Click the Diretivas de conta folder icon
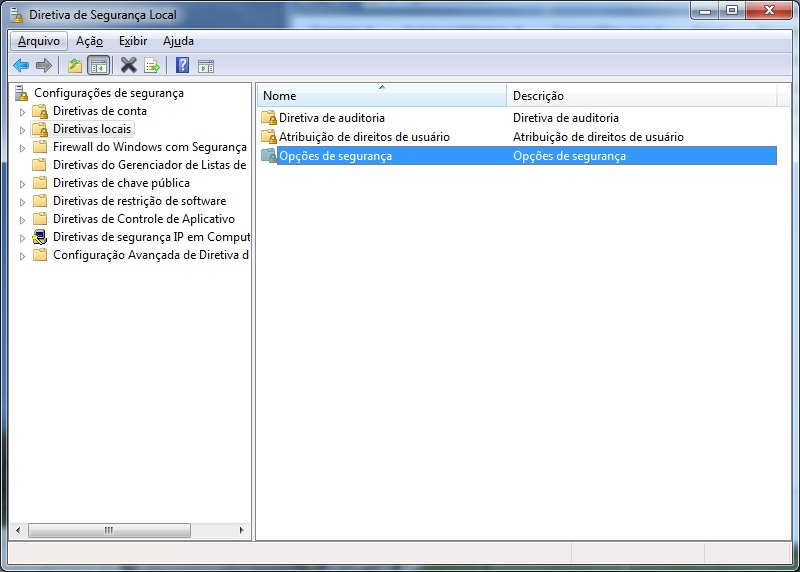The height and width of the screenshot is (572, 800). pos(40,111)
